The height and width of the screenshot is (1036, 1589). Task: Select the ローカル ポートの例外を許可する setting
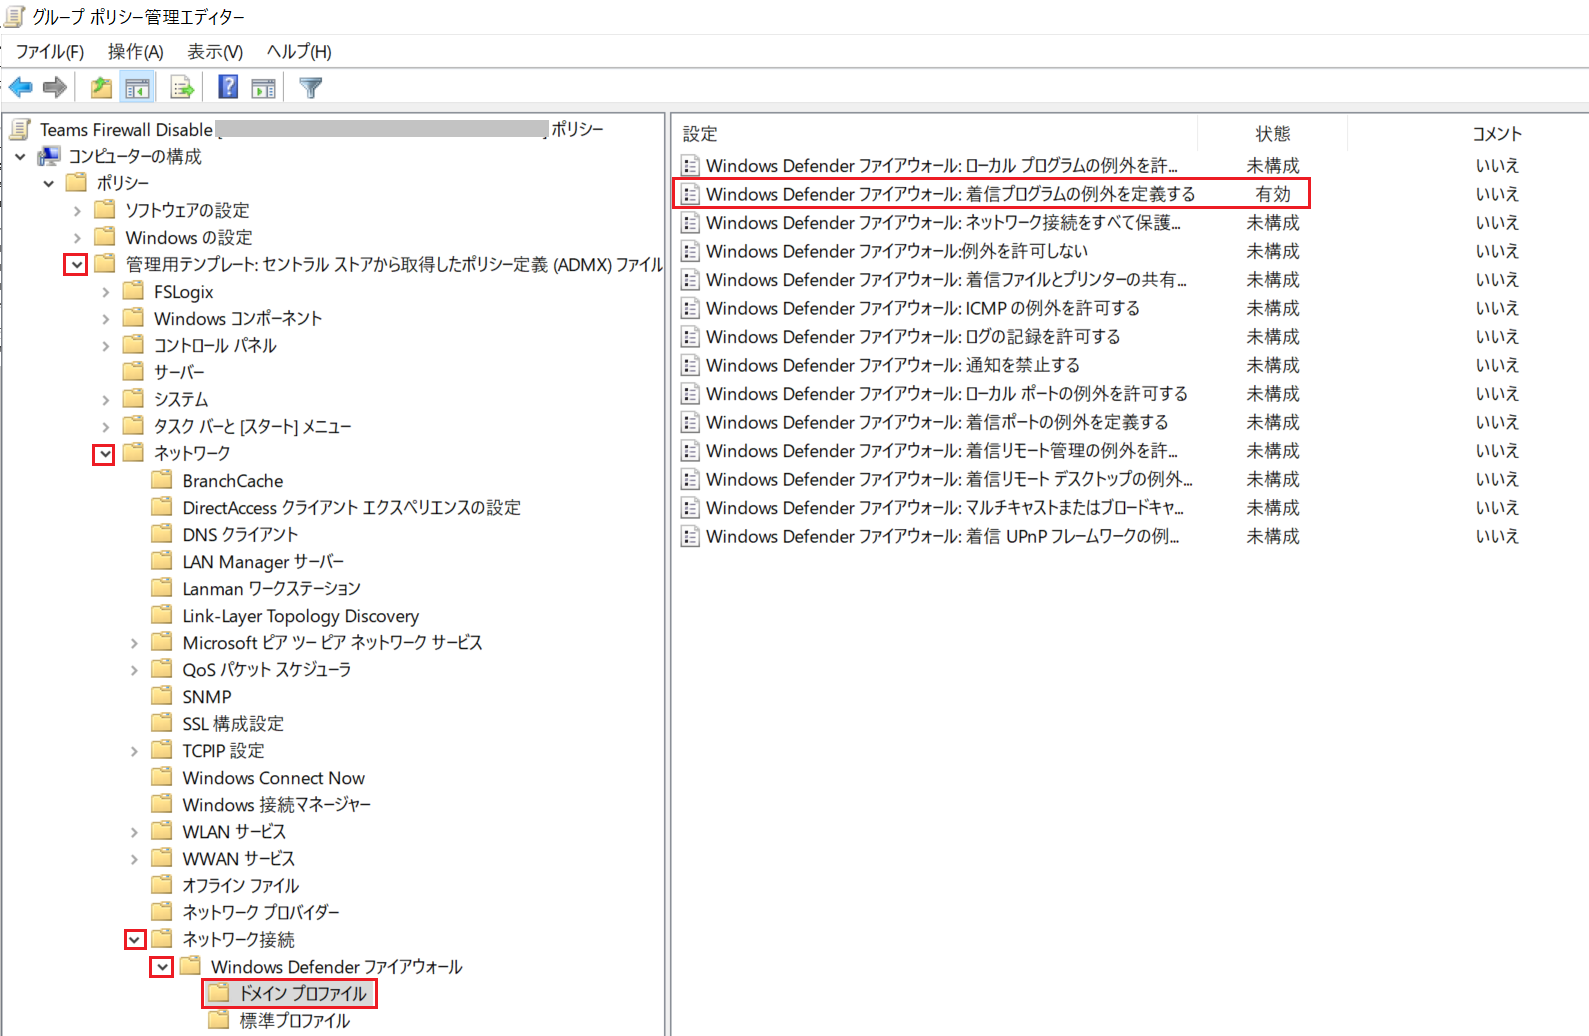pos(946,394)
